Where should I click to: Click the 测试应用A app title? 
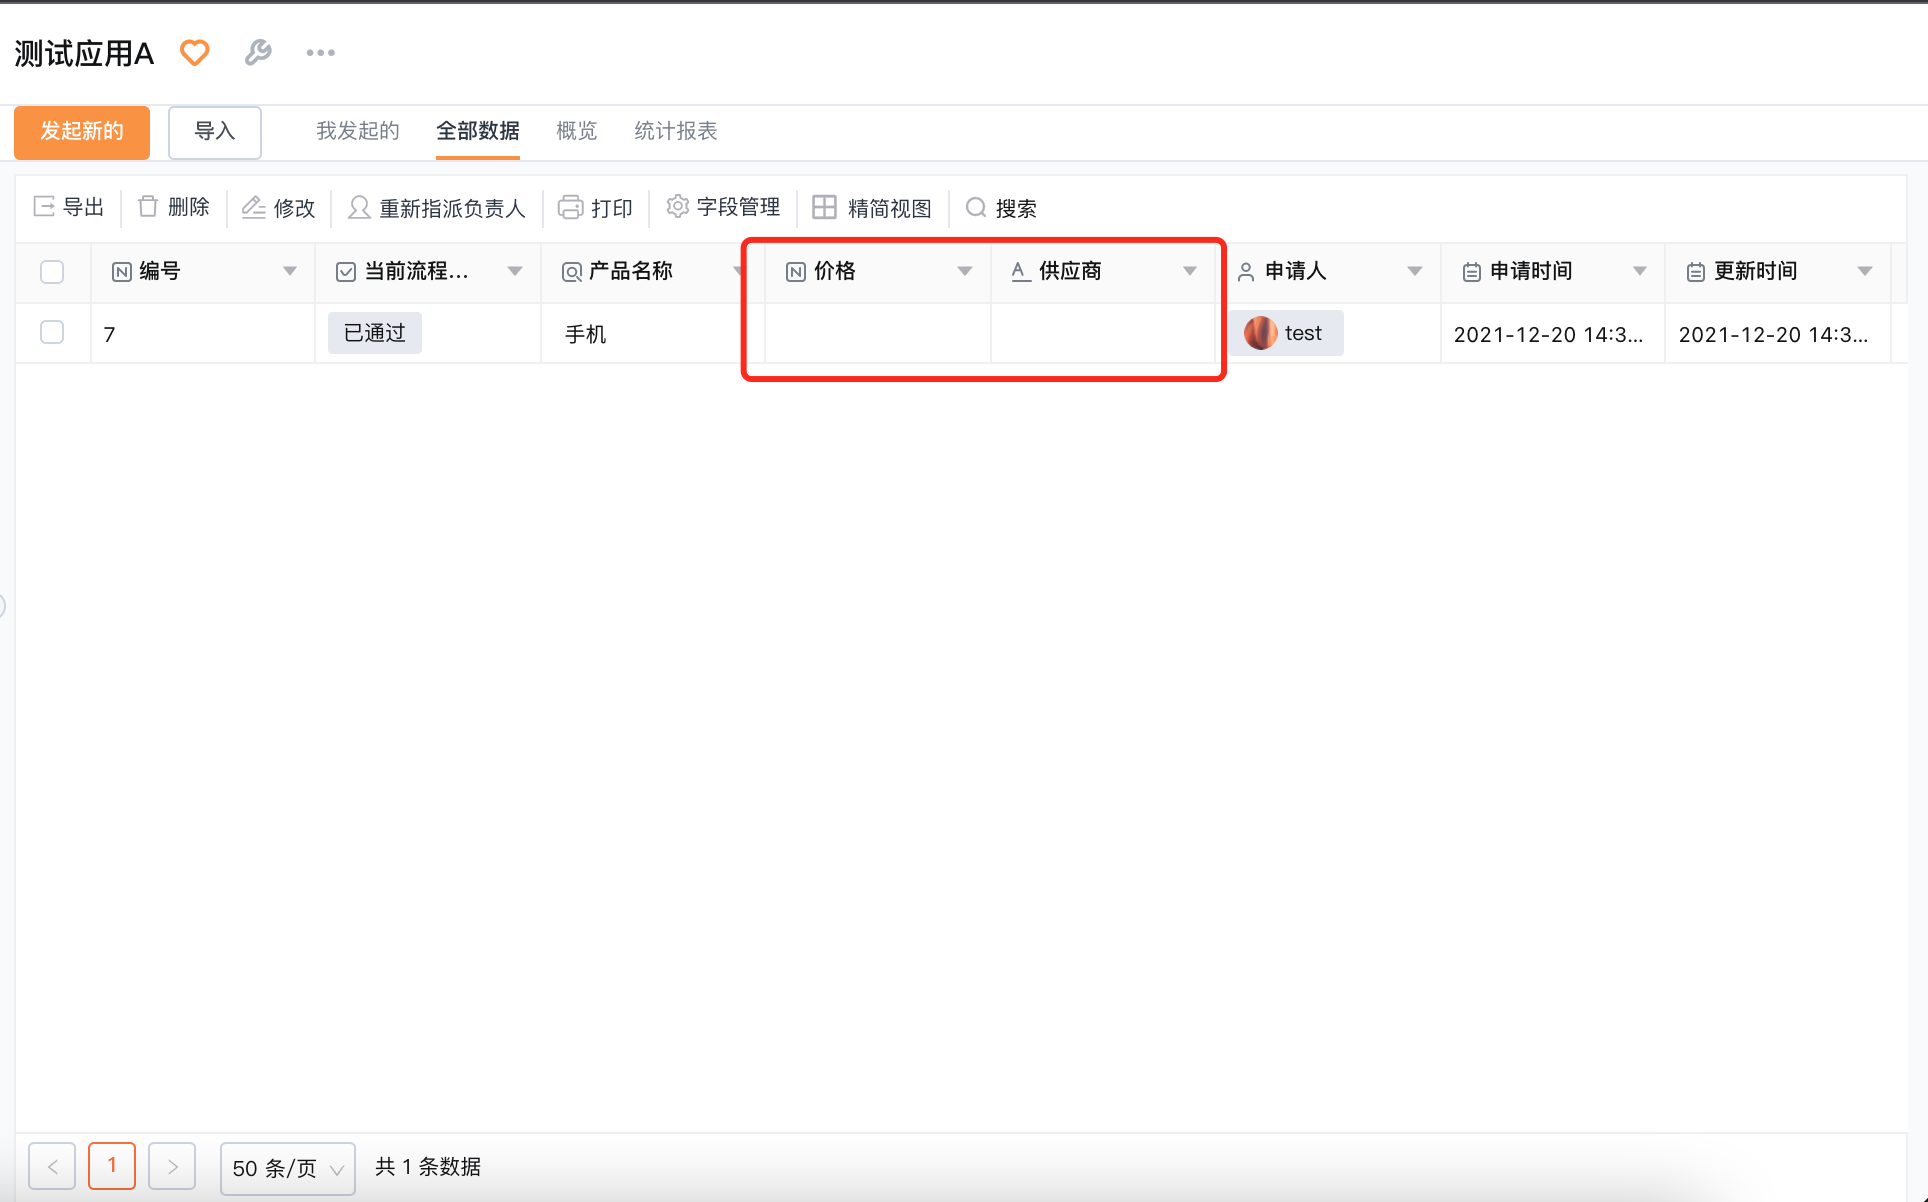[84, 53]
